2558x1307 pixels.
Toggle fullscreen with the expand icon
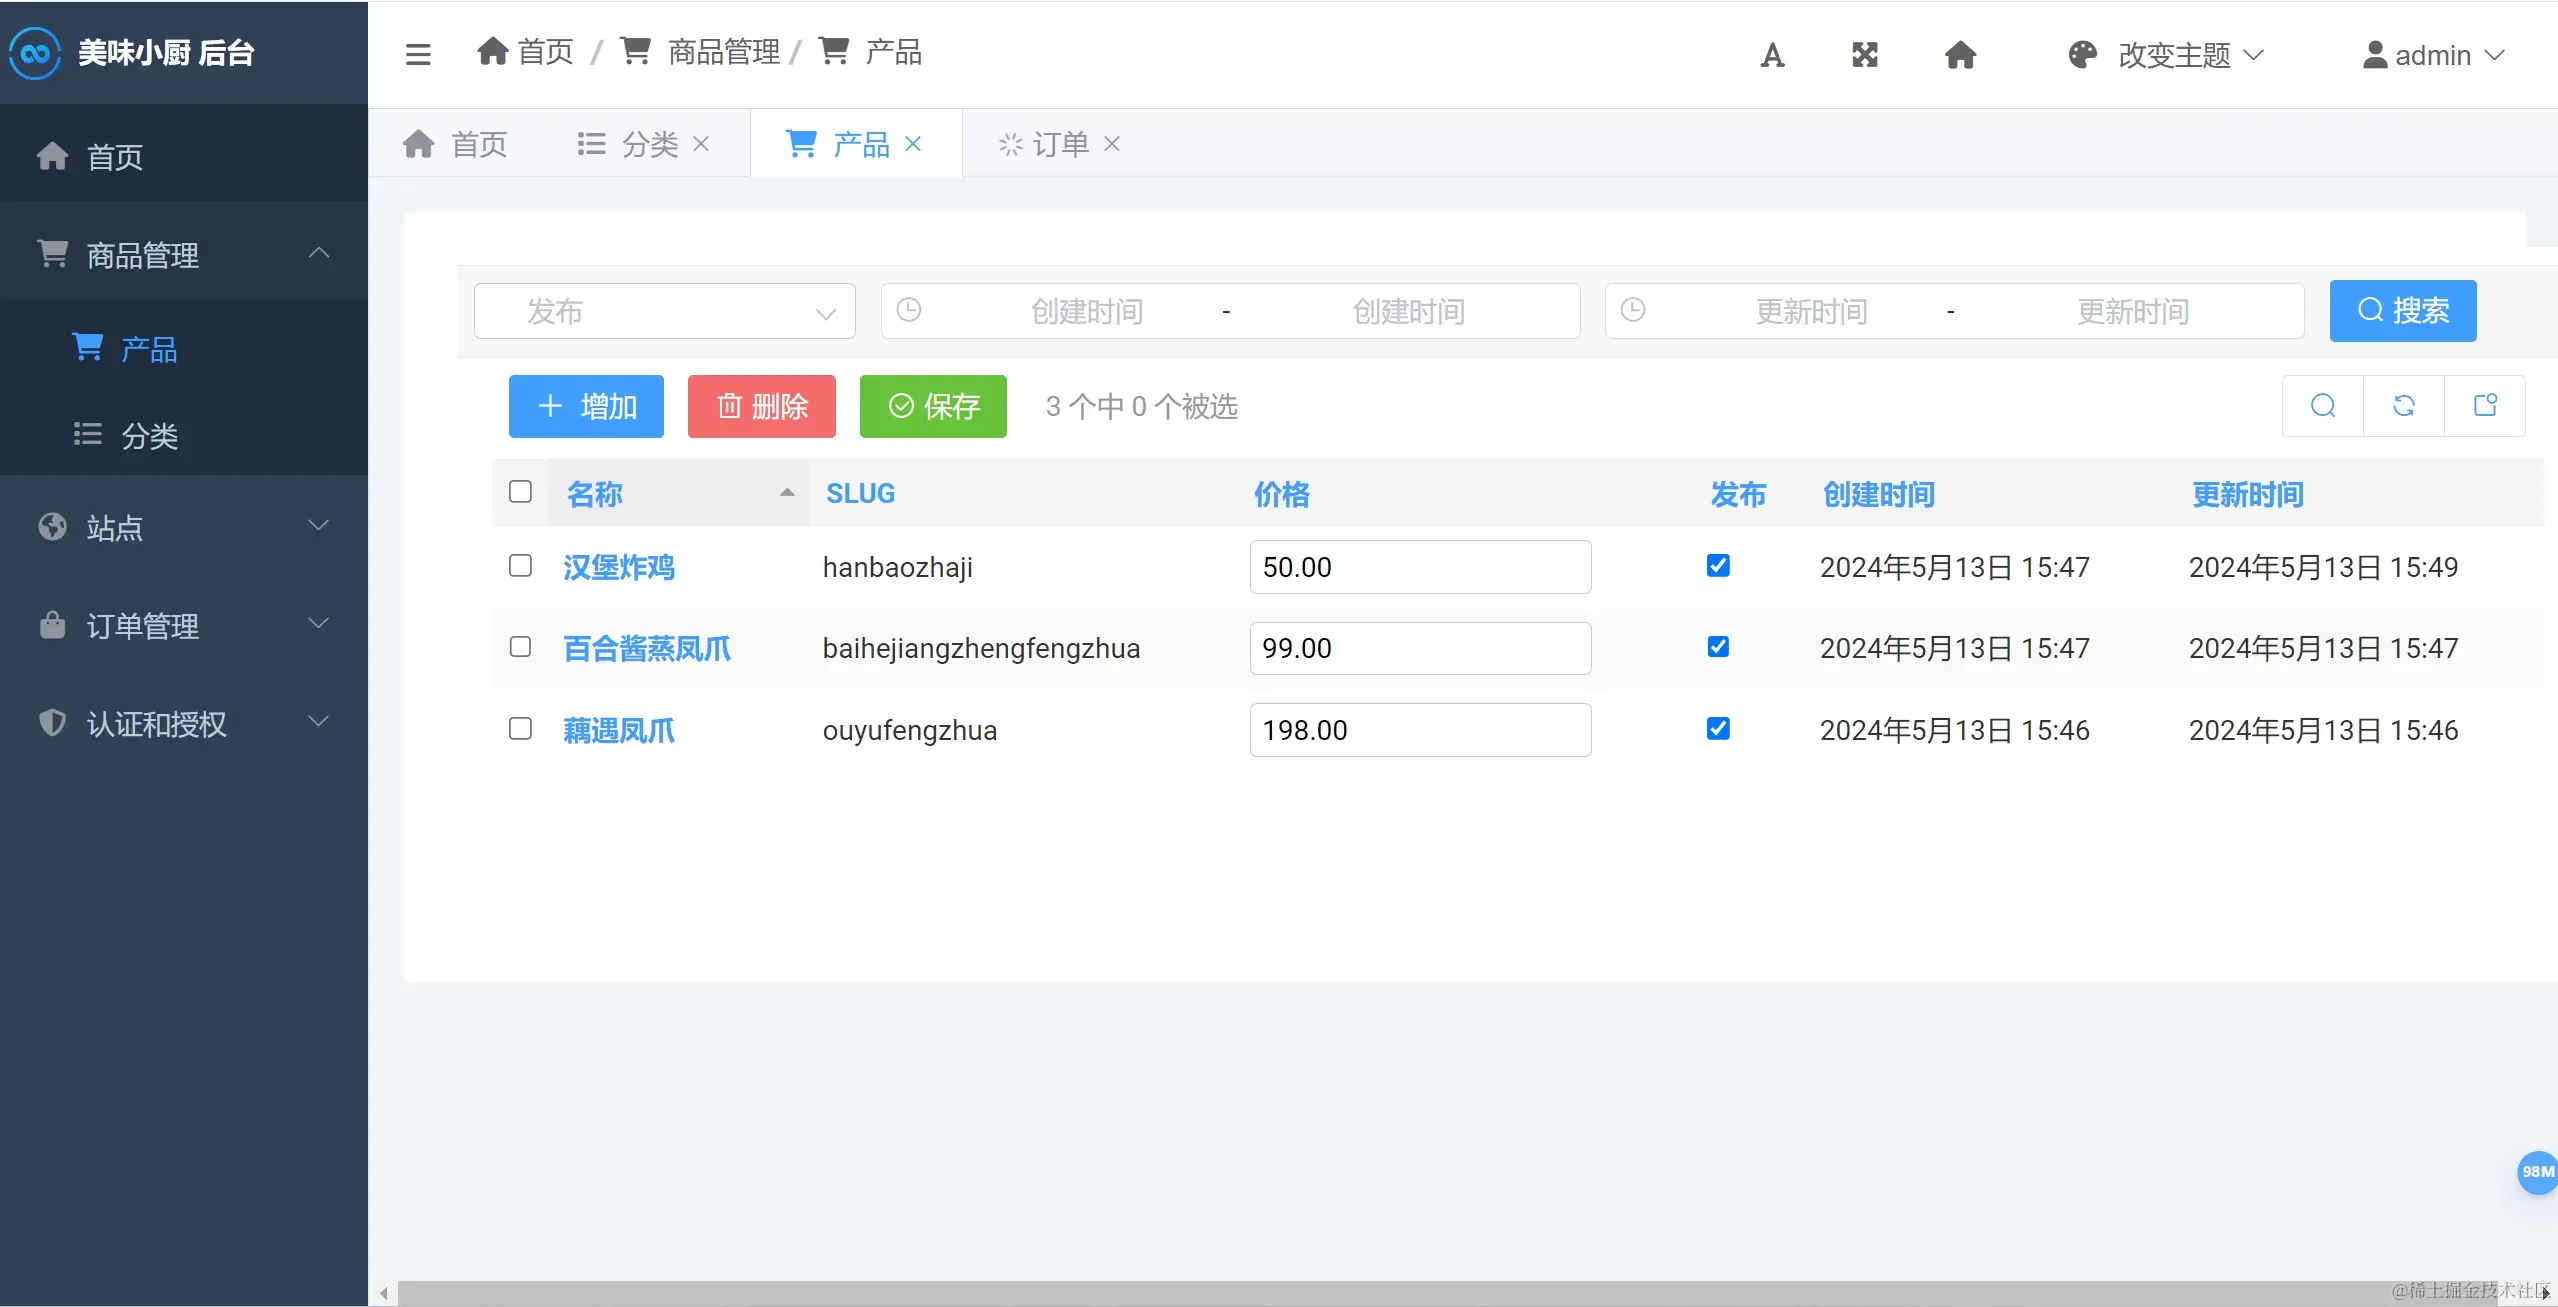click(x=1865, y=55)
